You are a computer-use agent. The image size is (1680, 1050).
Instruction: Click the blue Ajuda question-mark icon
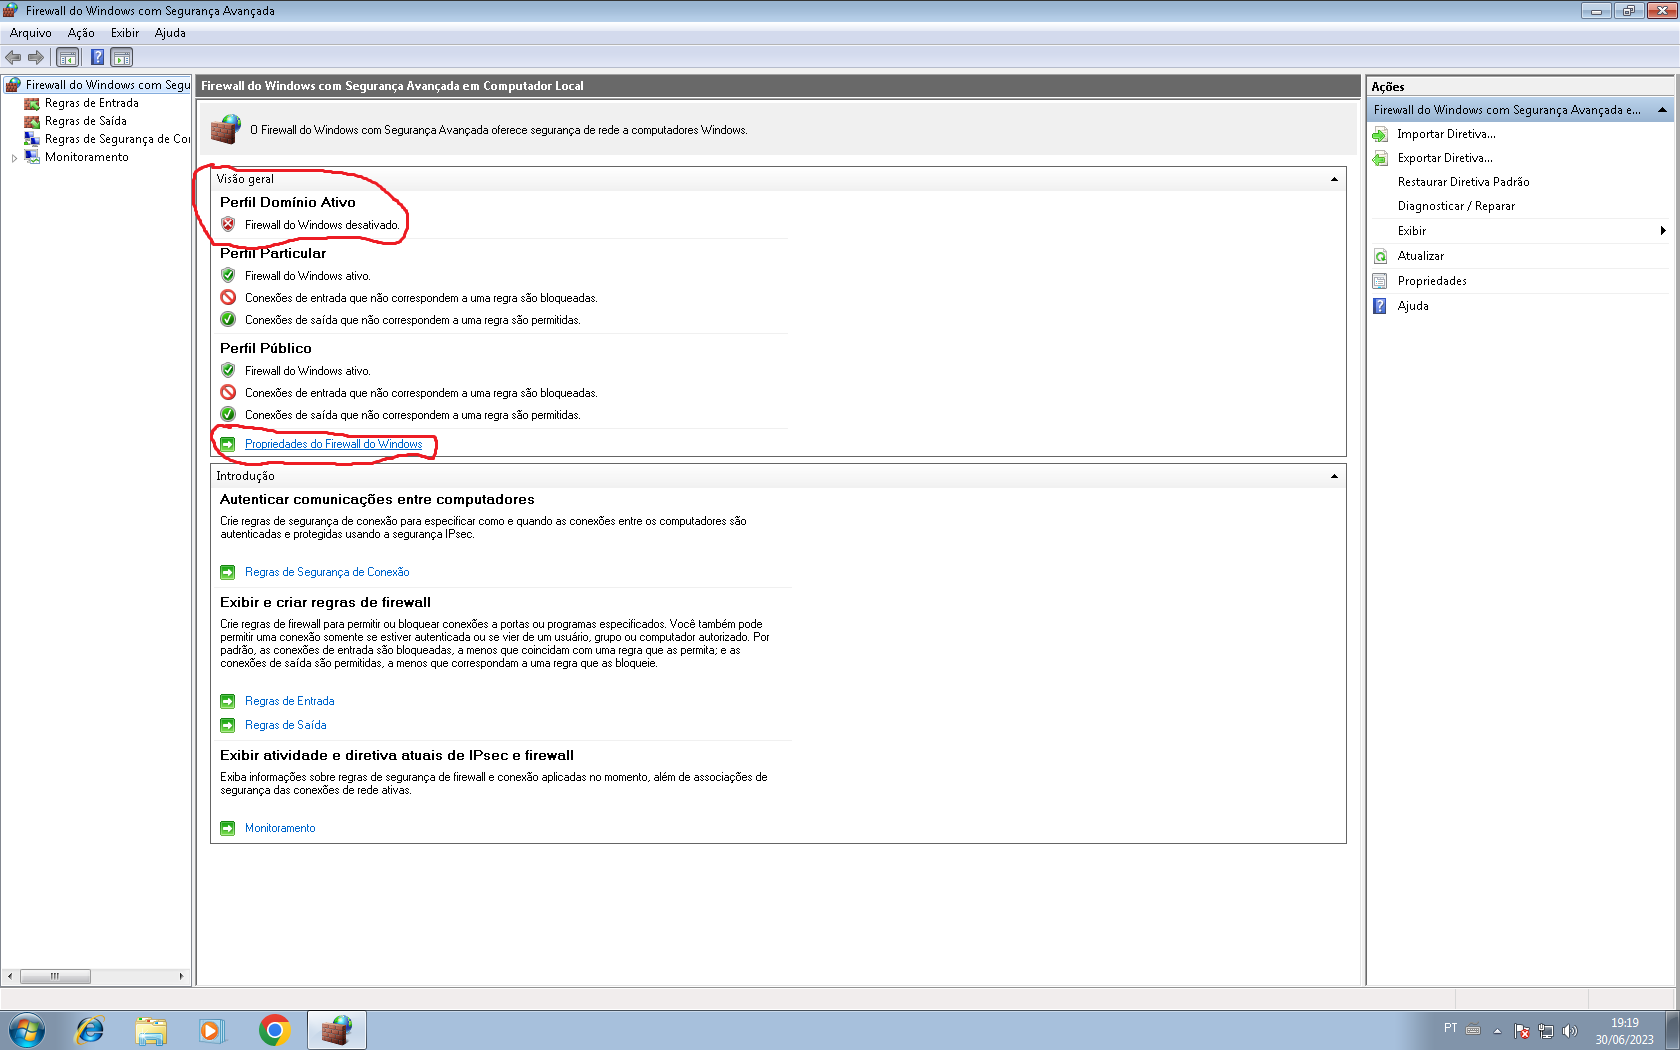point(1380,306)
